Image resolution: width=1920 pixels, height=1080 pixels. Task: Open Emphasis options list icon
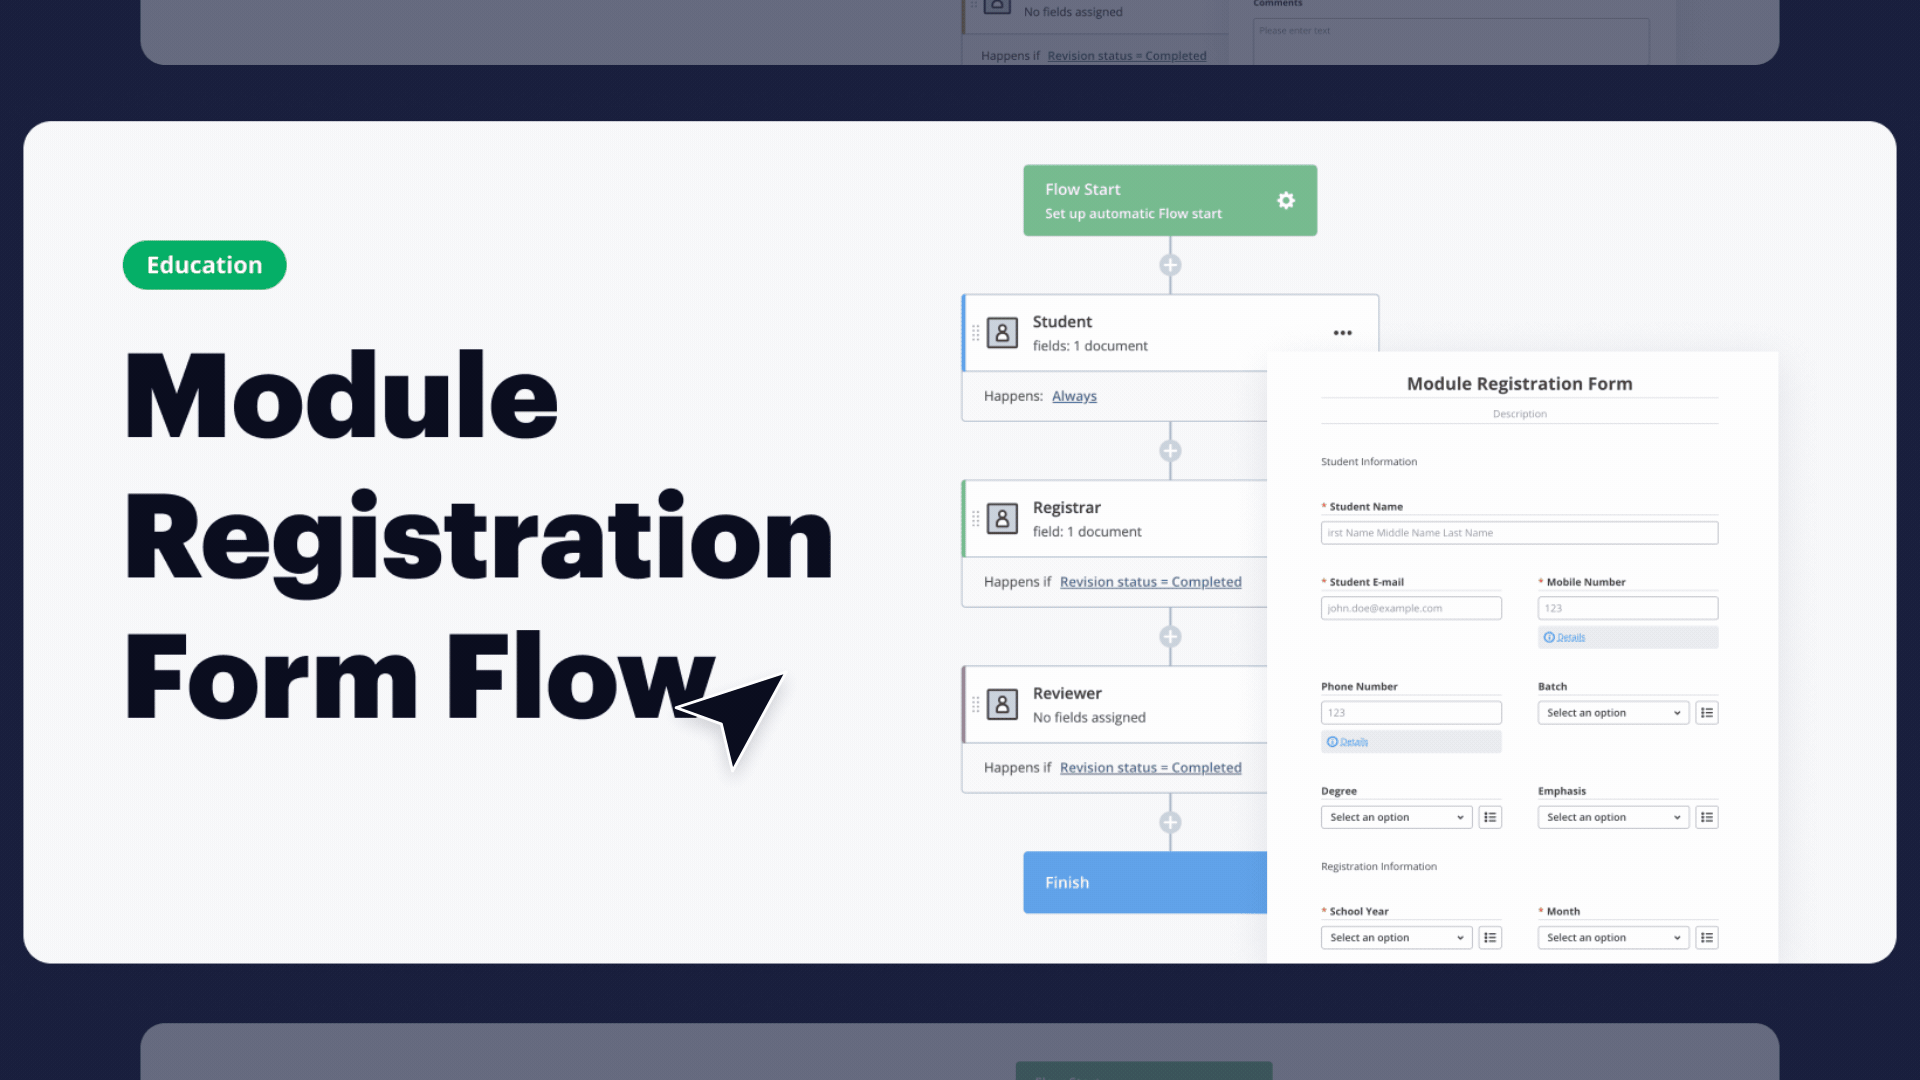1707,817
